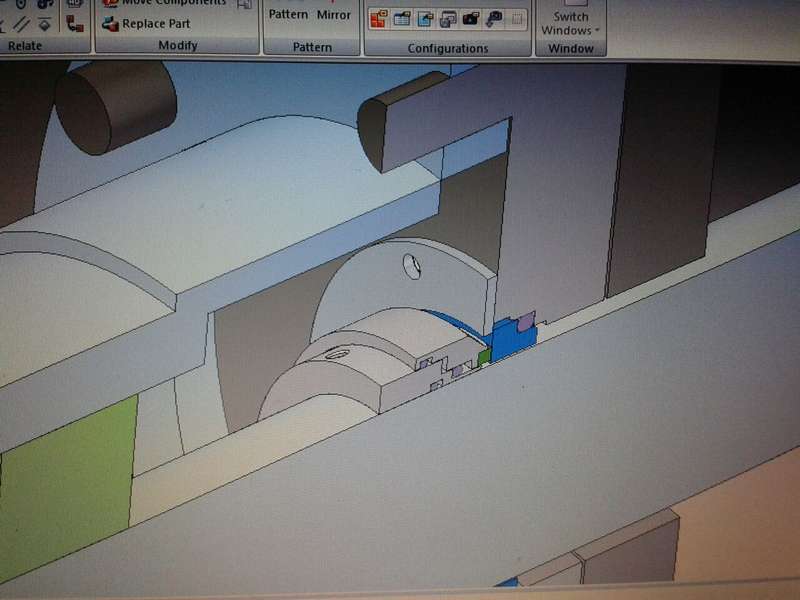Open the Pattern command

click(288, 14)
